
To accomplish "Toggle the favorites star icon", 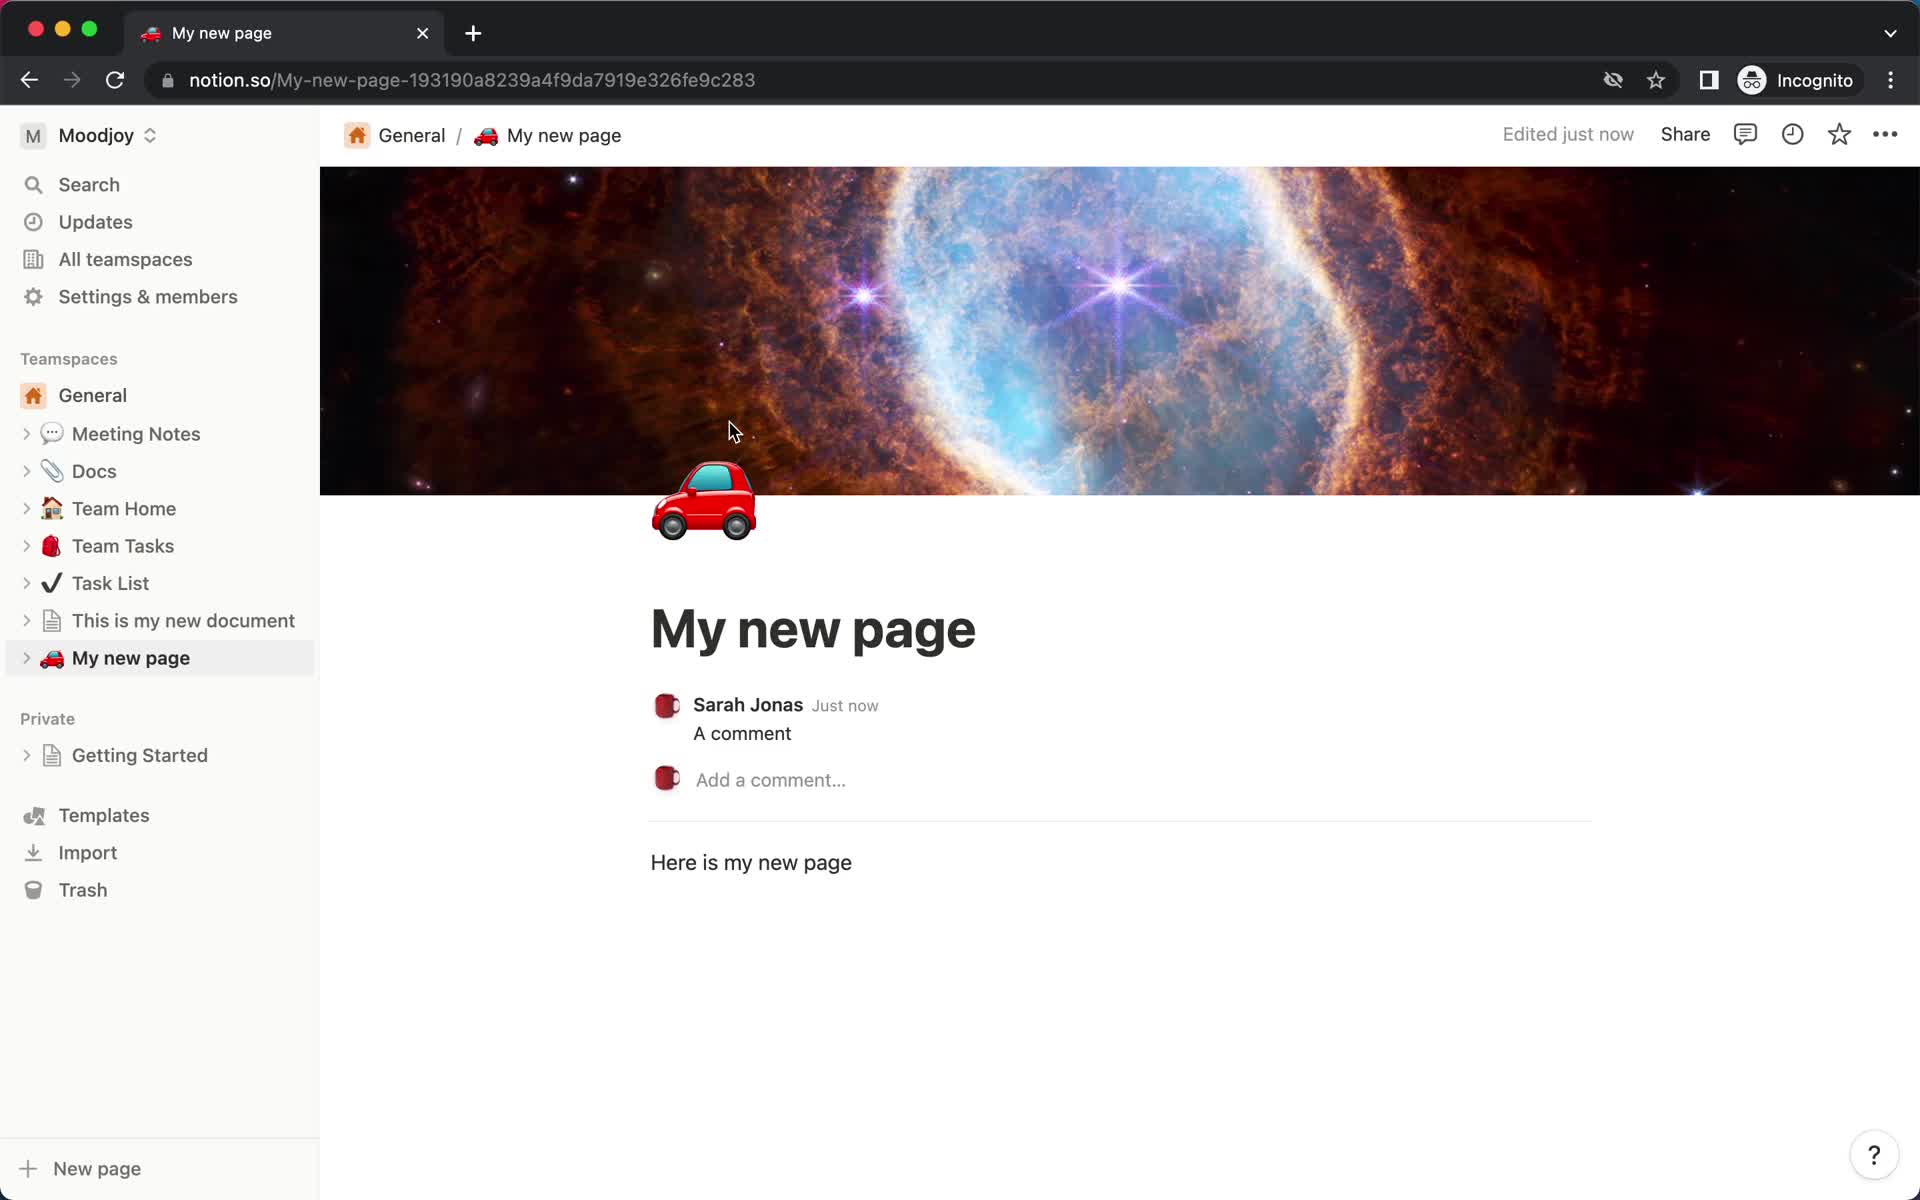I will pyautogui.click(x=1840, y=134).
